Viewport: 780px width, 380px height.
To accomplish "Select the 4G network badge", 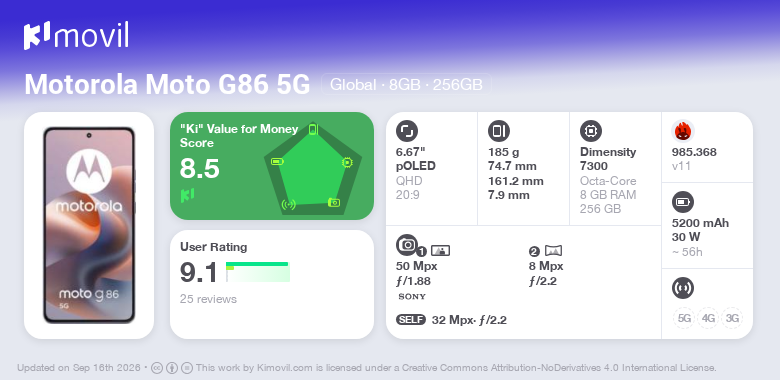I will (708, 318).
